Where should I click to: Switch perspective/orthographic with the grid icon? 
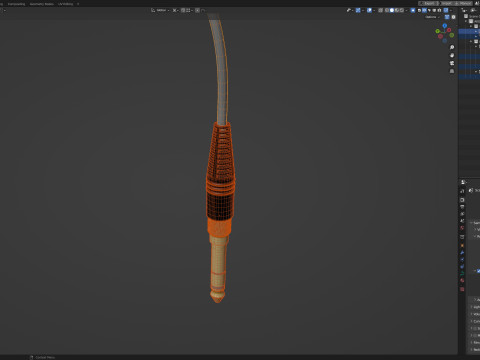[x=452, y=71]
